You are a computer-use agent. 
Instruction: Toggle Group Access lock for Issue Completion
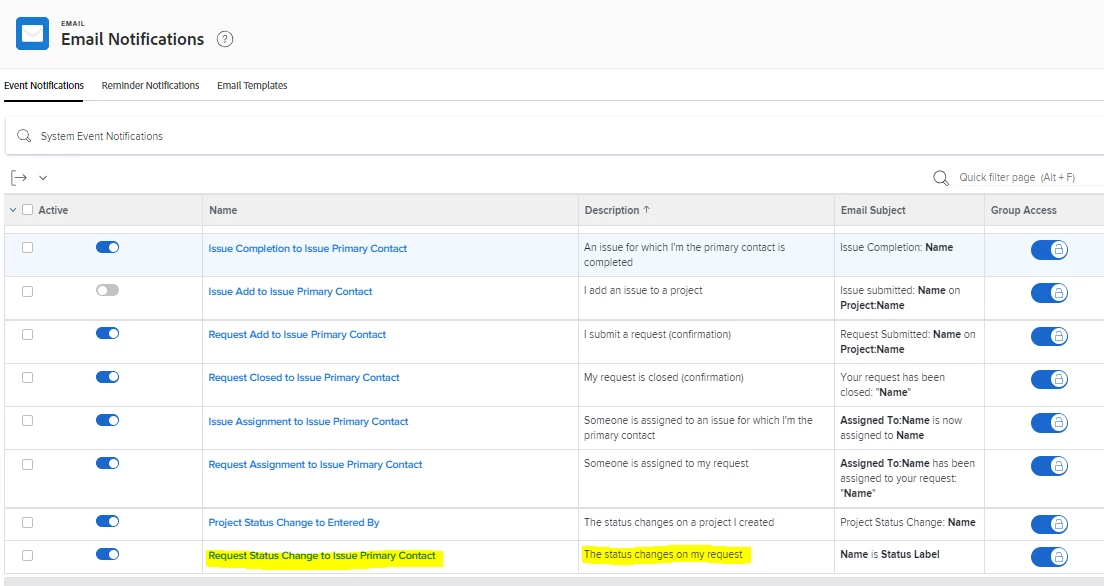(1049, 249)
